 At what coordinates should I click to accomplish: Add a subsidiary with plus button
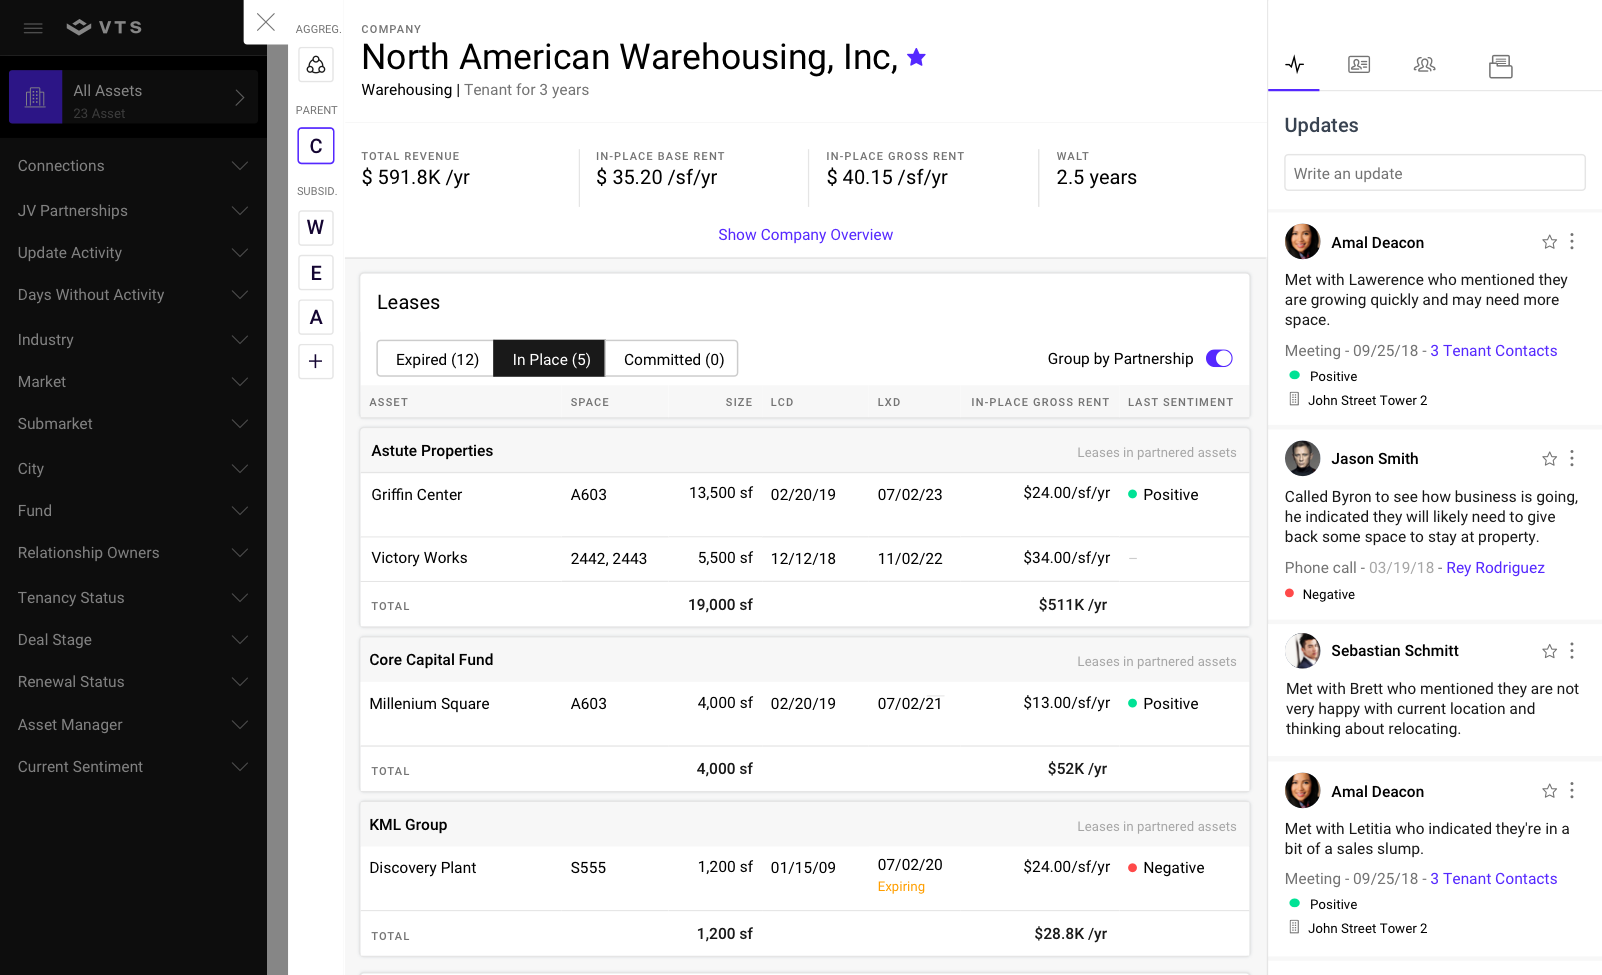click(316, 361)
